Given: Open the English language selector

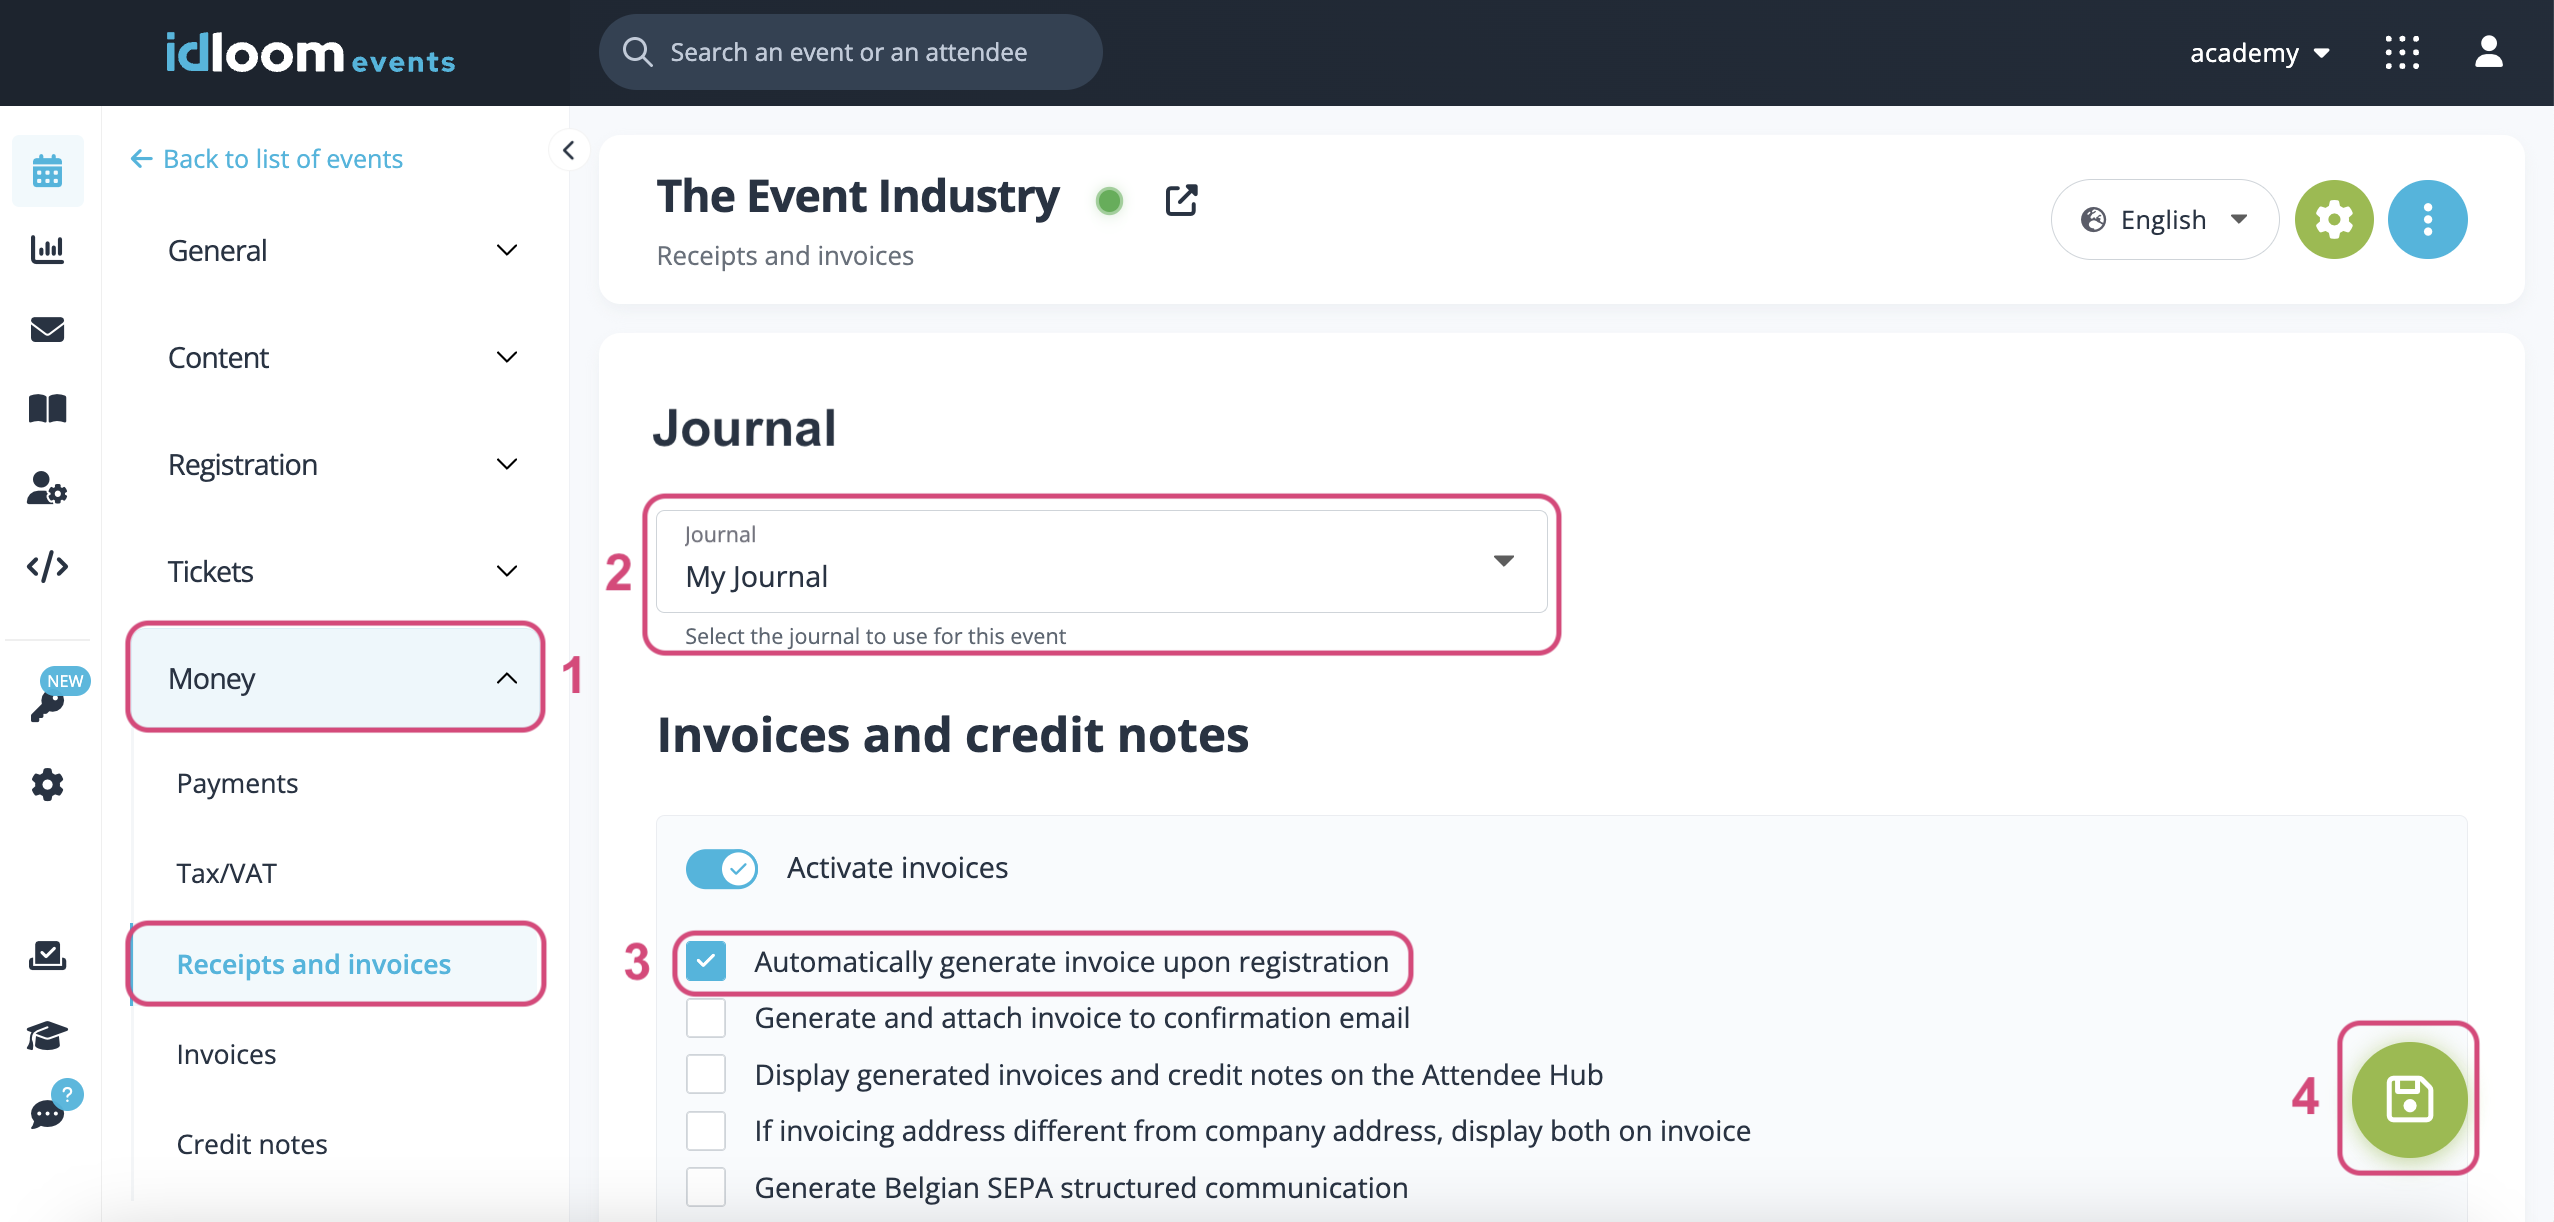Looking at the screenshot, I should 2163,219.
